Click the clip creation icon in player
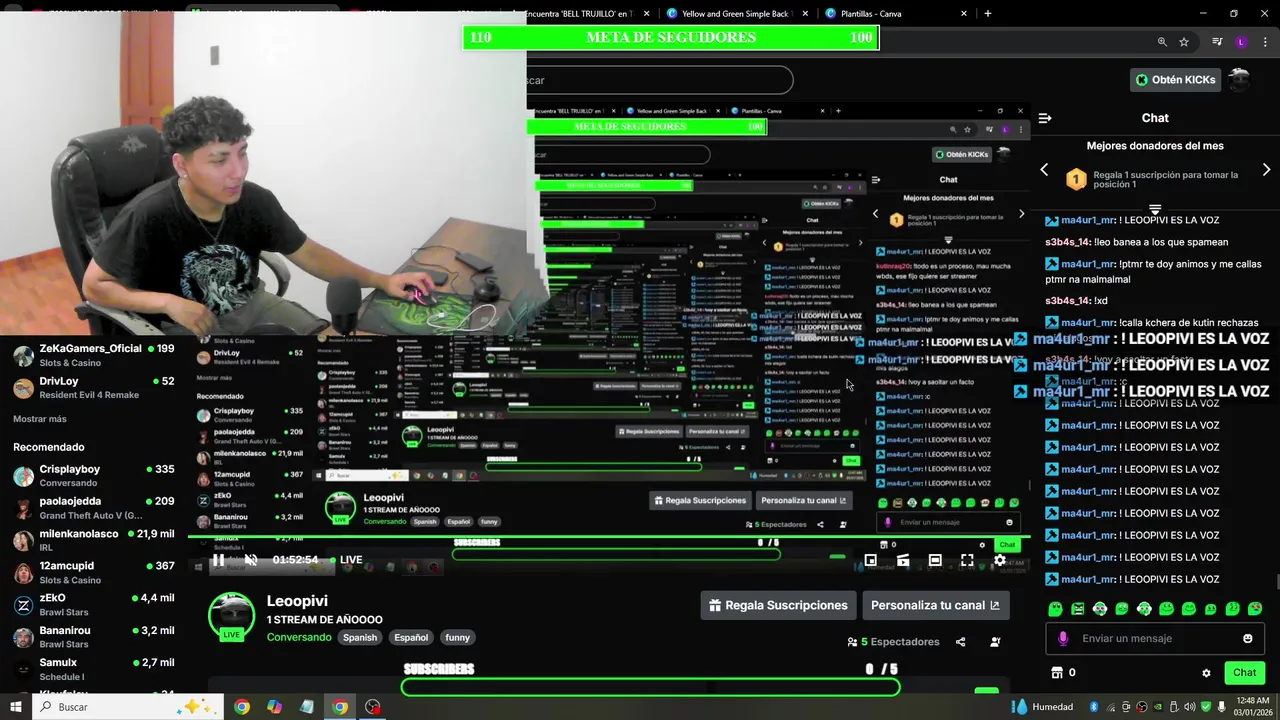The width and height of the screenshot is (1280, 720). [903, 561]
